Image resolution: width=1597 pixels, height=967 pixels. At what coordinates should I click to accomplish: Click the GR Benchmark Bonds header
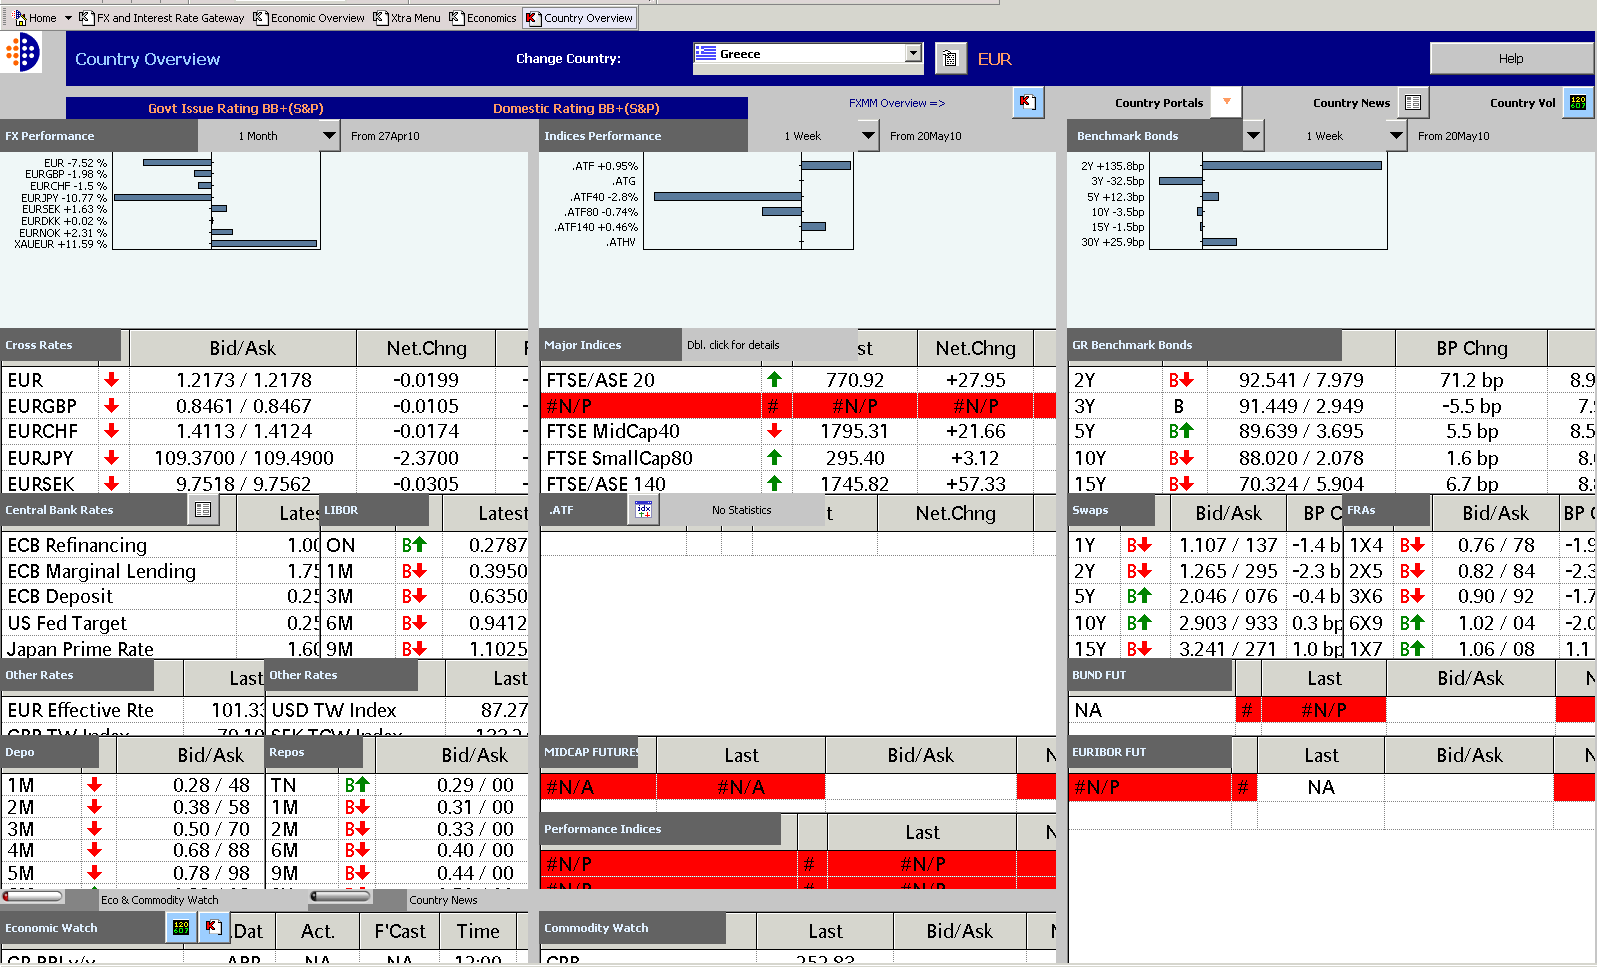(x=1204, y=345)
